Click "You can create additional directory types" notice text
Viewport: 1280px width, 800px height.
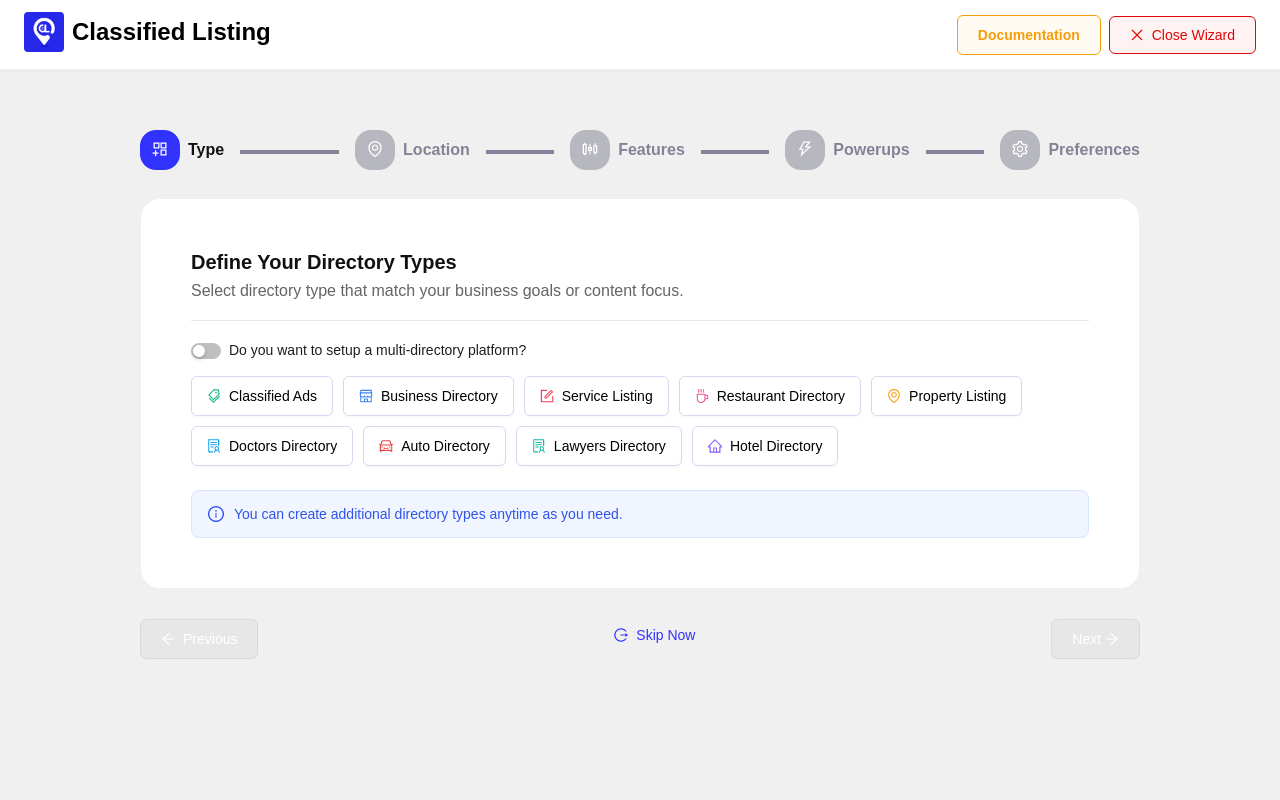(428, 514)
